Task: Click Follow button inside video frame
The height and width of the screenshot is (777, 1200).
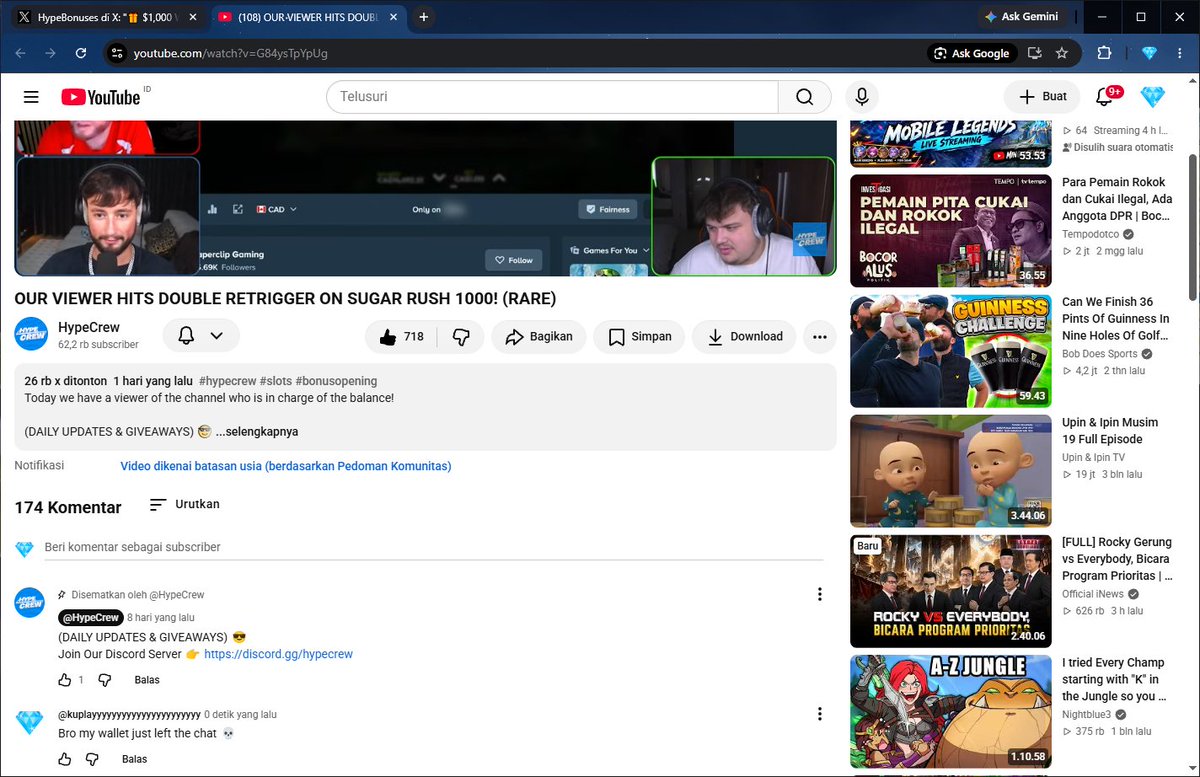Action: 514,260
